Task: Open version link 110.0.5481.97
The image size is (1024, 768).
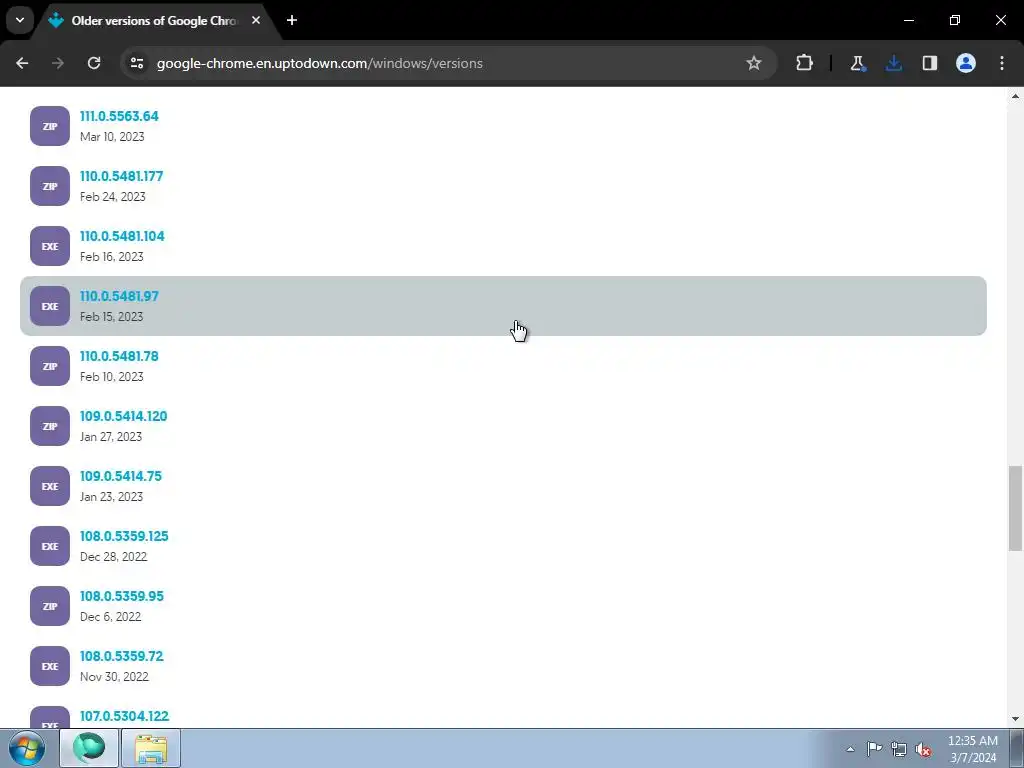Action: [119, 296]
